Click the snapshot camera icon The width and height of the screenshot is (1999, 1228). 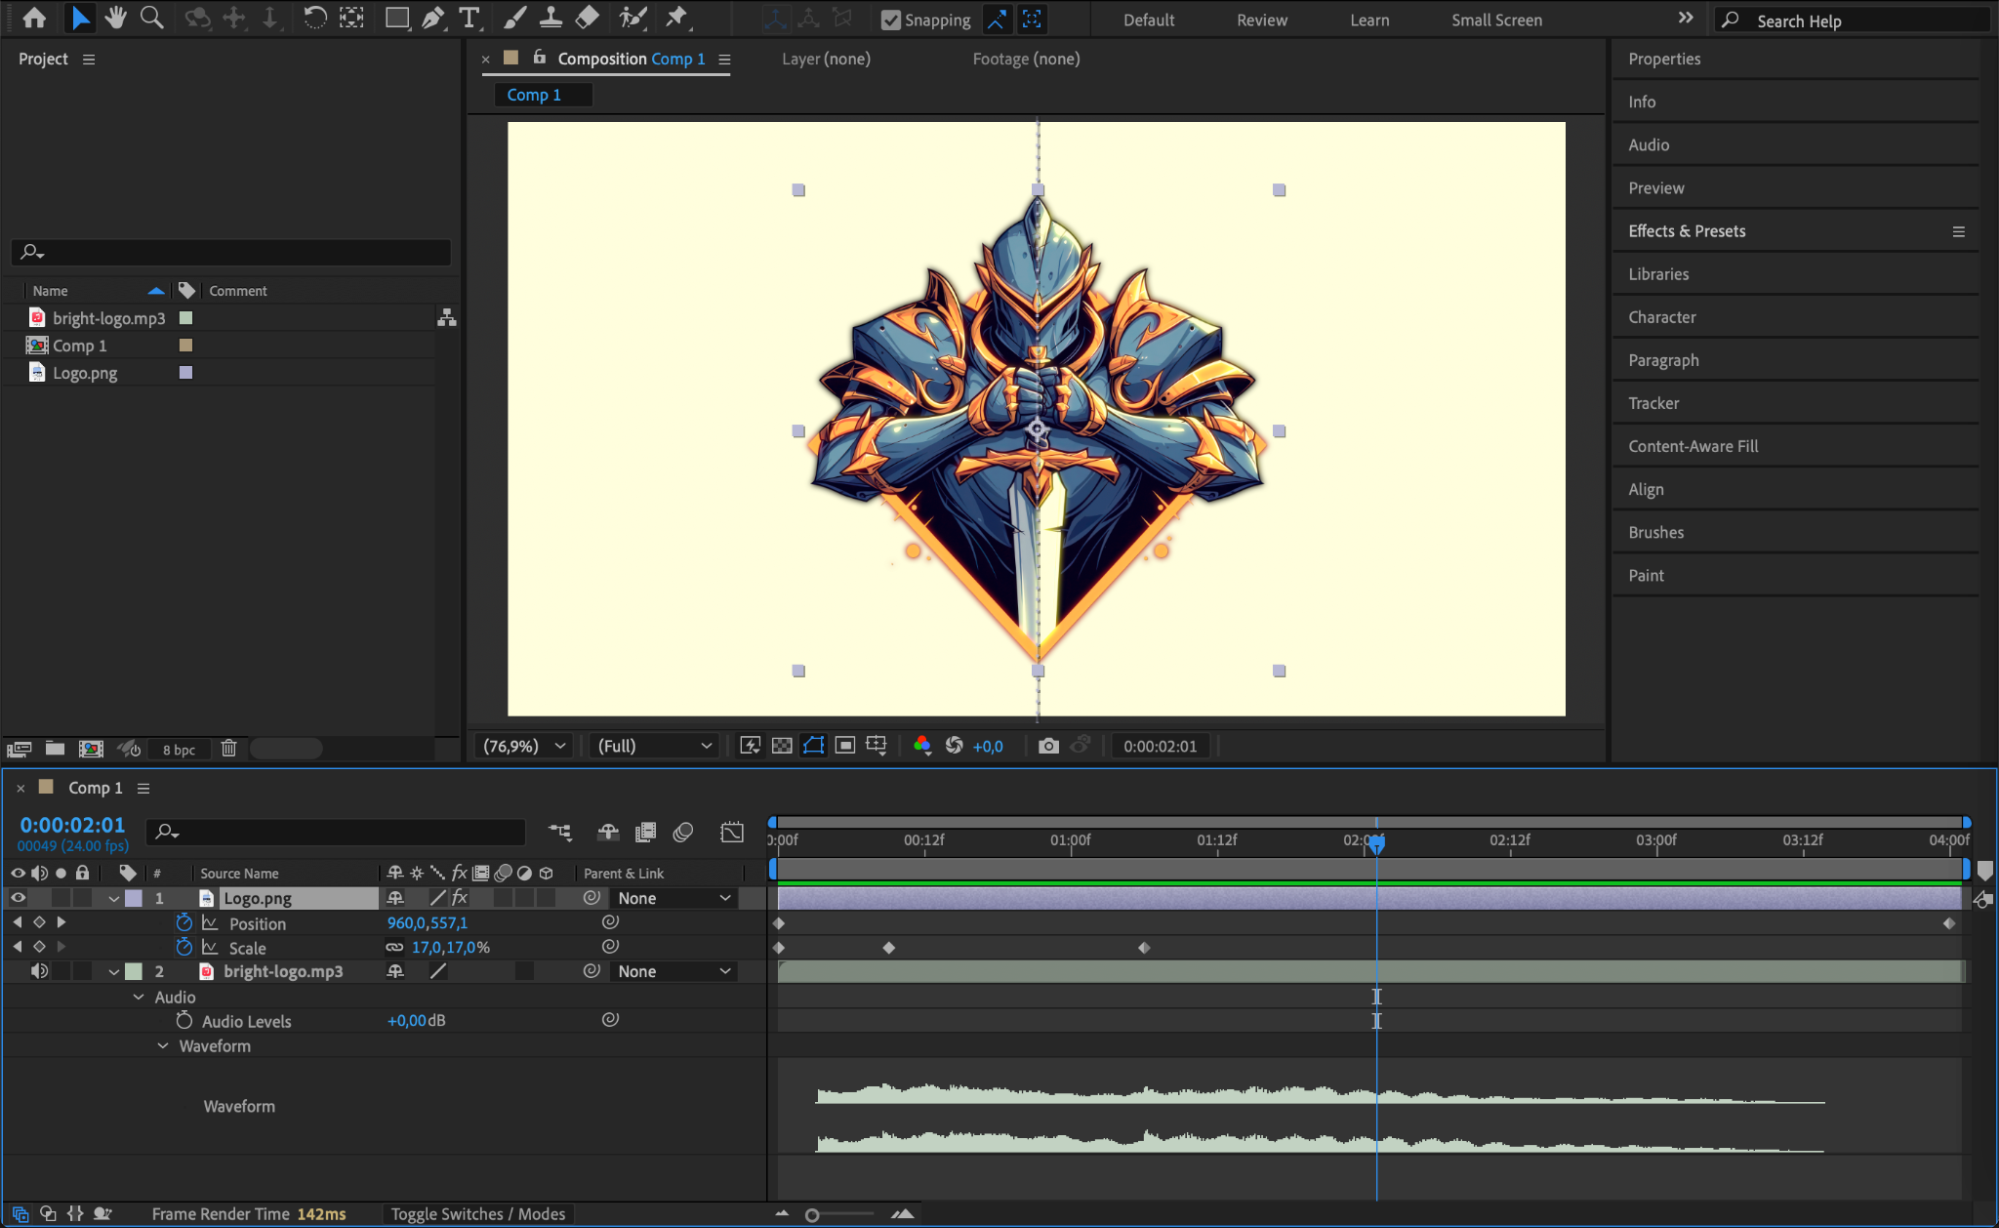[x=1048, y=746]
